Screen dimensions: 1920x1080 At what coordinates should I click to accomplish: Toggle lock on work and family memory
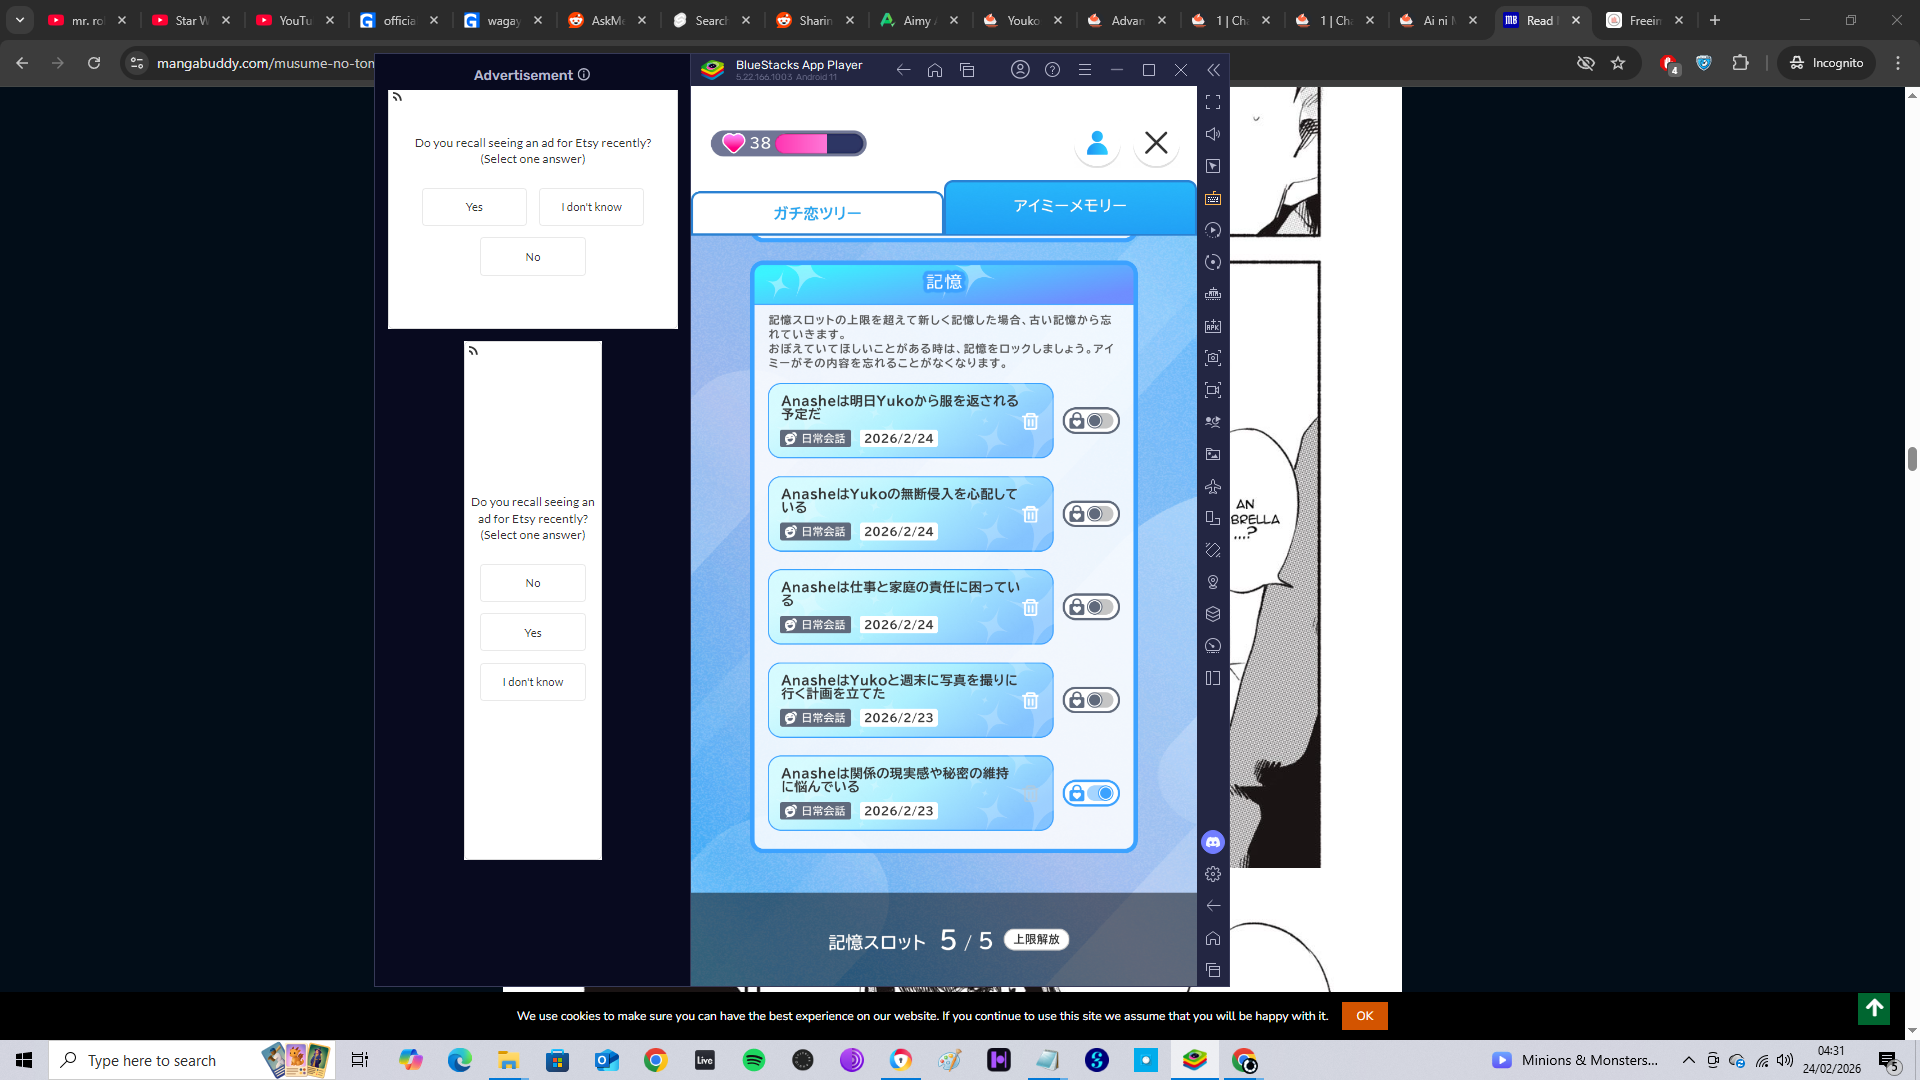point(1090,607)
